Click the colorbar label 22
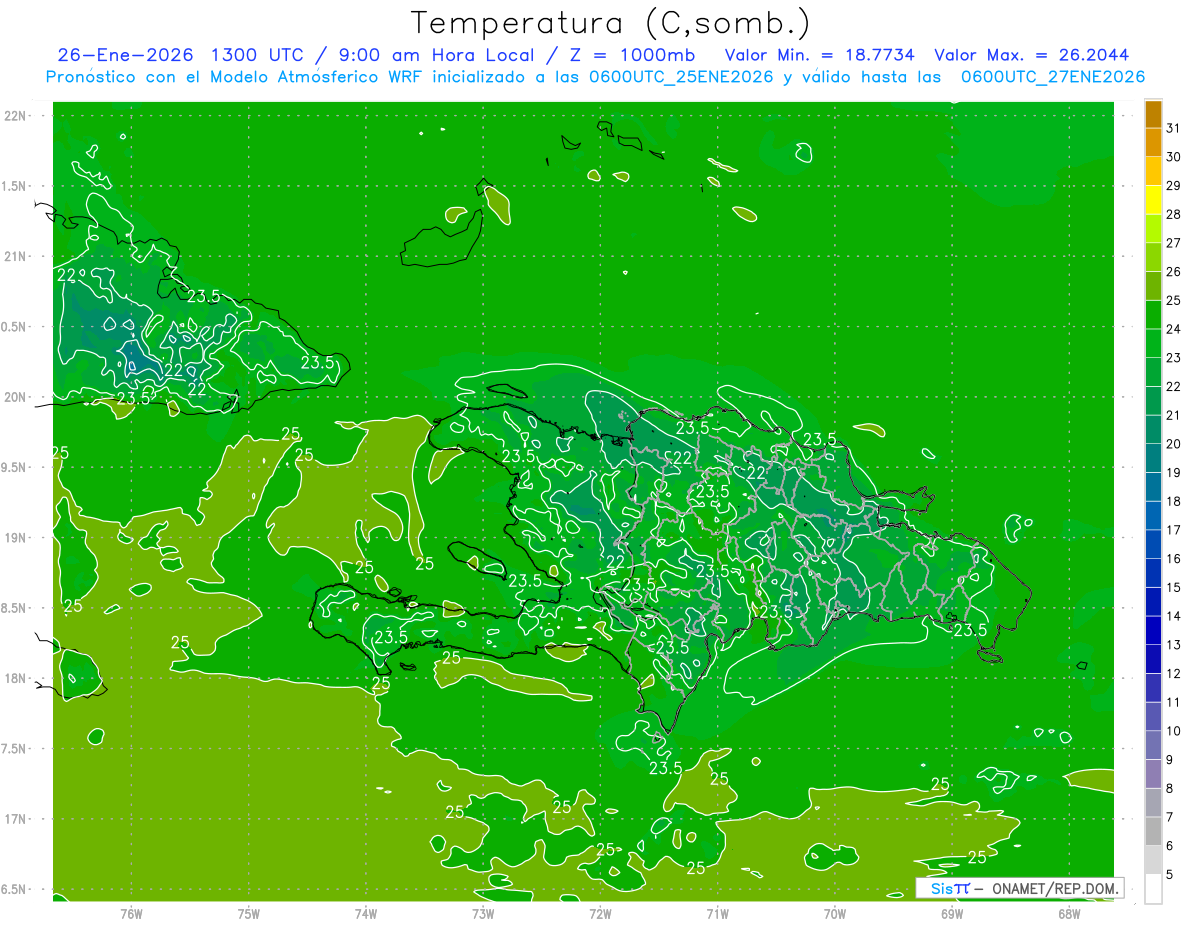This screenshot has width=1200, height=927. [1174, 386]
